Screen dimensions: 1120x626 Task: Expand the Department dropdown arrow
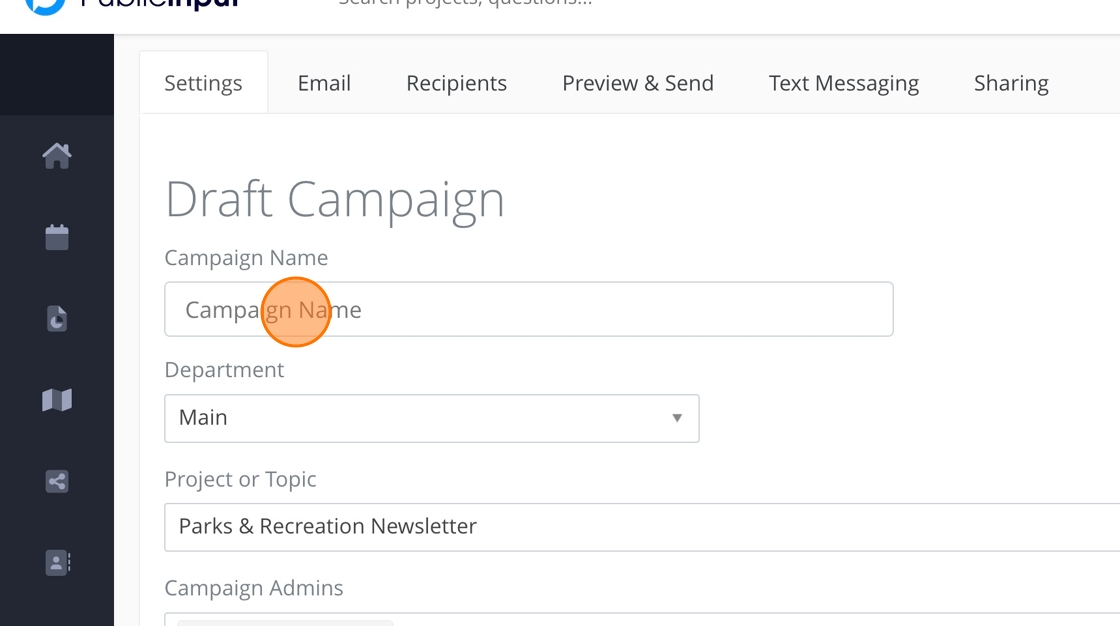[677, 418]
